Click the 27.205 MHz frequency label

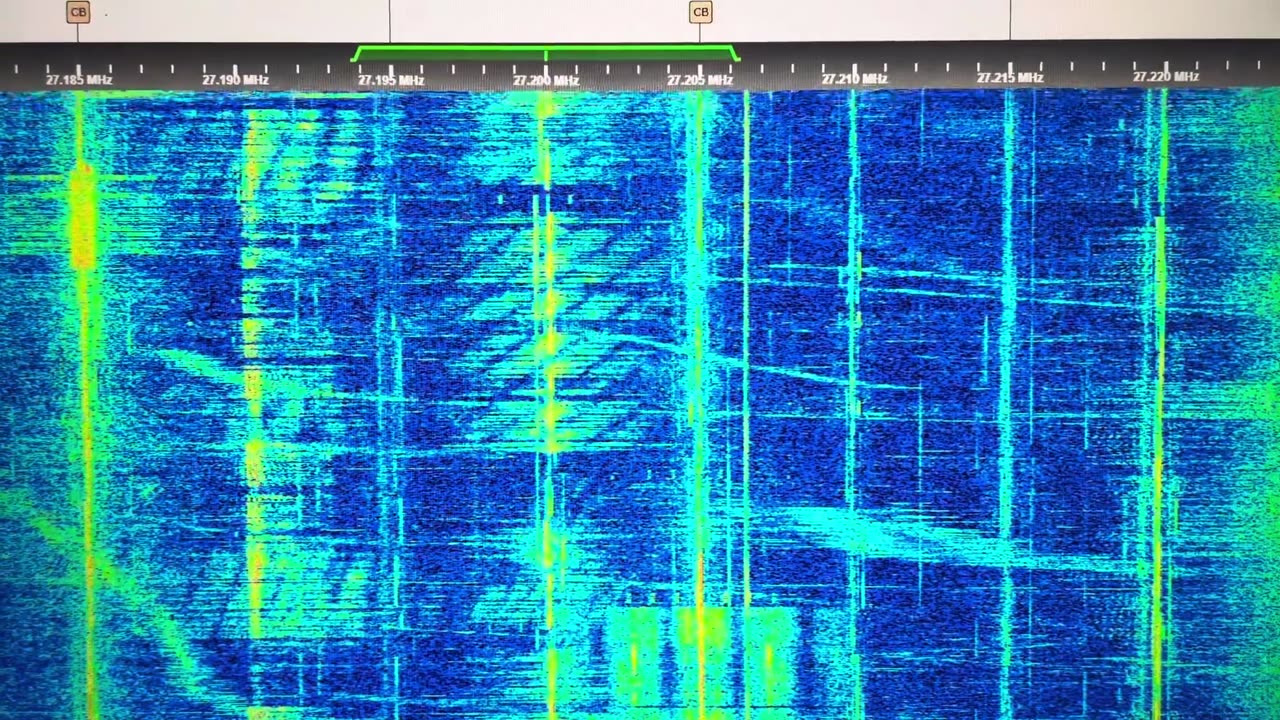coord(700,80)
